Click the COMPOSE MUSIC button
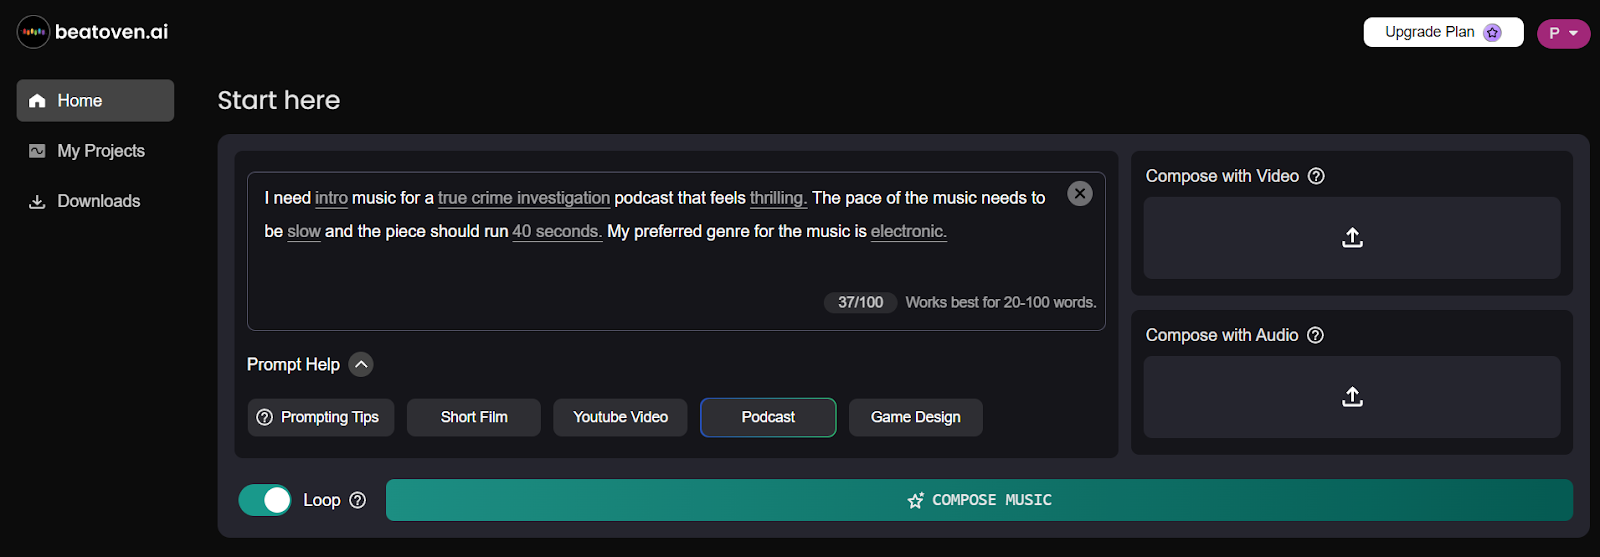 coord(979,500)
